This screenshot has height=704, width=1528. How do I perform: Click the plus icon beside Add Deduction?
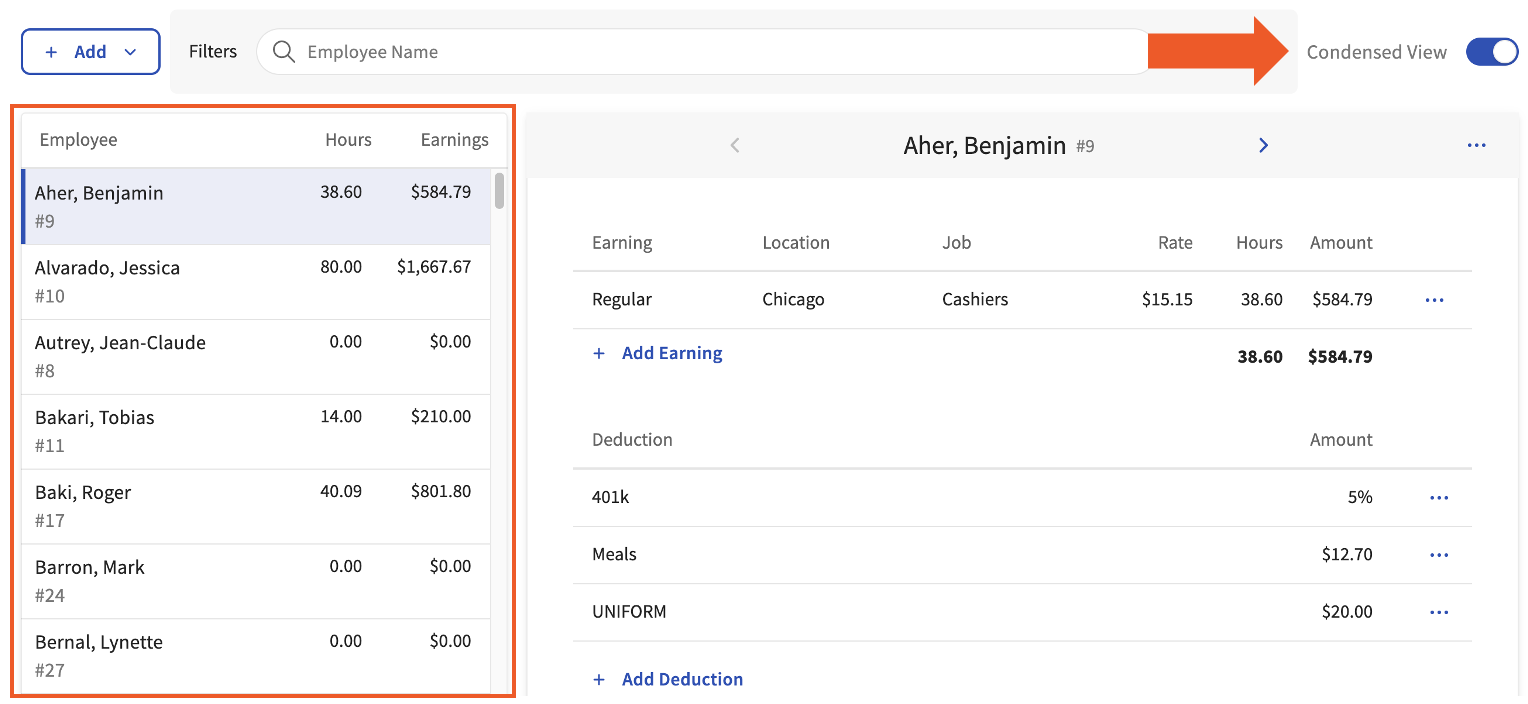coord(598,679)
